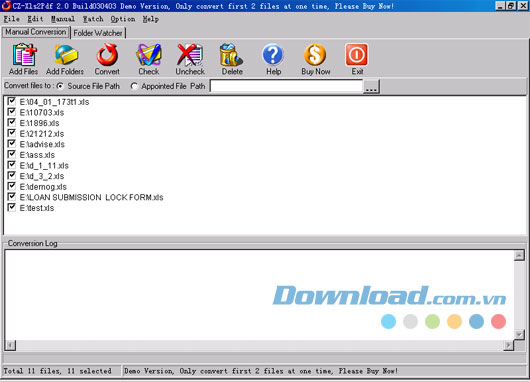Viewport: 530px width, 382px height.
Task: Uncheck the E:\advise.xls checkbox
Action: click(x=12, y=143)
